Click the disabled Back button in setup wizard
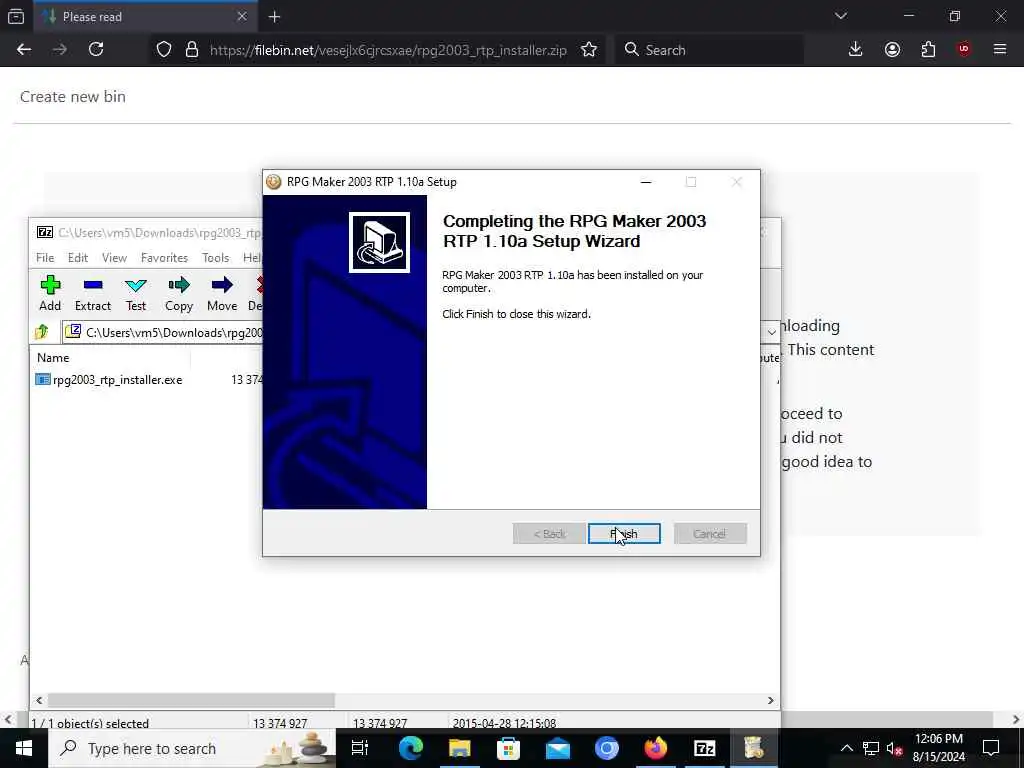The height and width of the screenshot is (768, 1024). point(549,534)
